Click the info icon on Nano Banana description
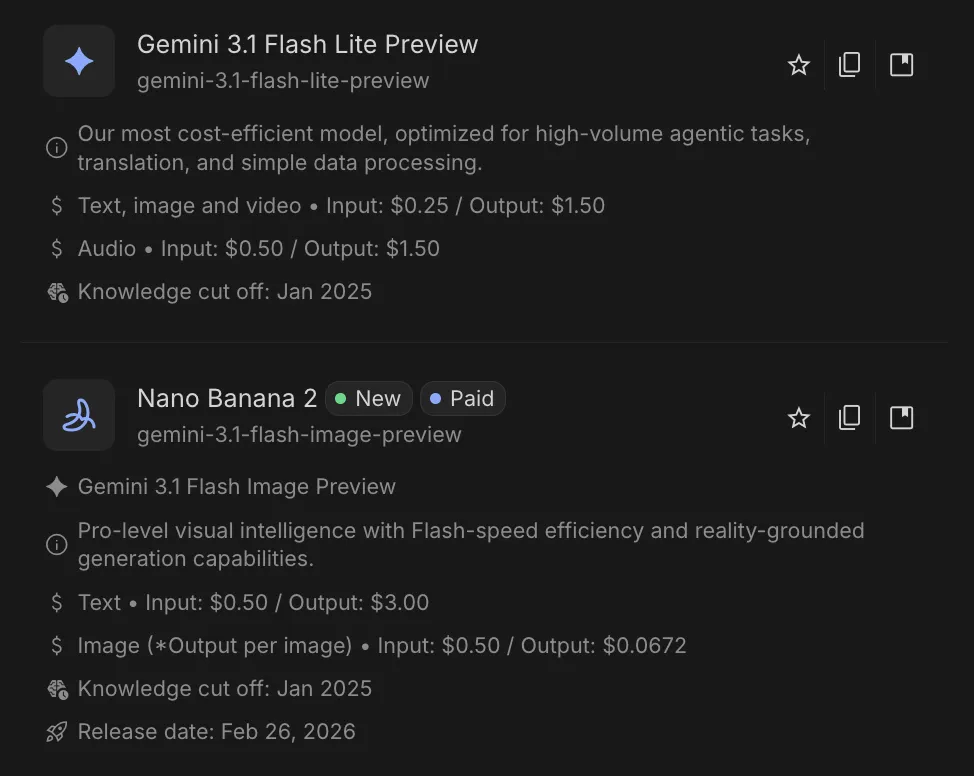Viewport: 974px width, 776px height. [57, 544]
